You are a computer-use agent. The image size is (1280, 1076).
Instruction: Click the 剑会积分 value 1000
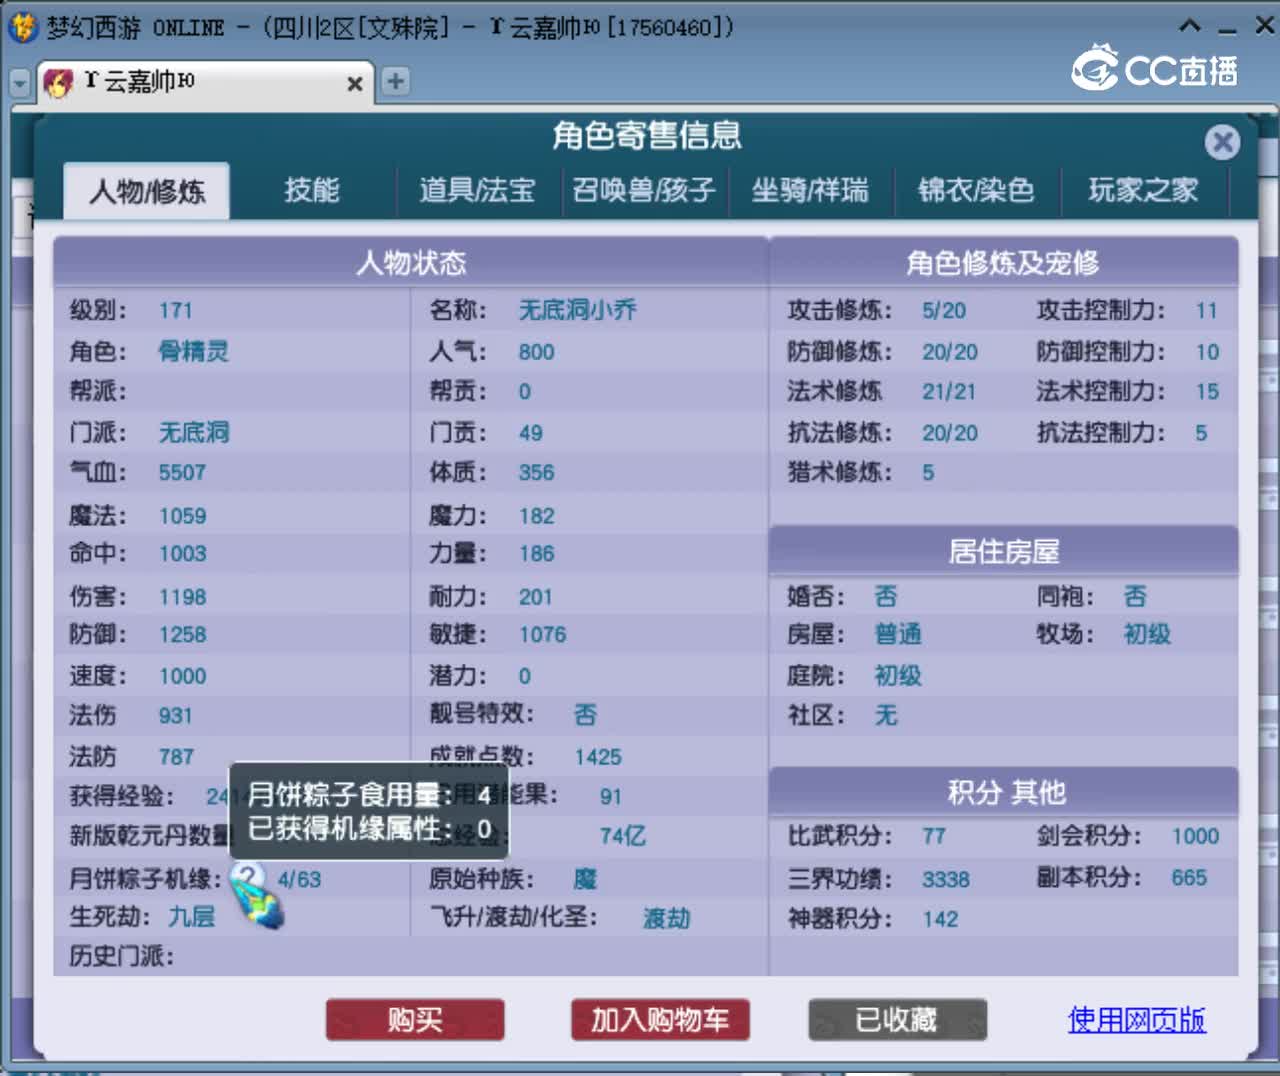tap(1195, 836)
